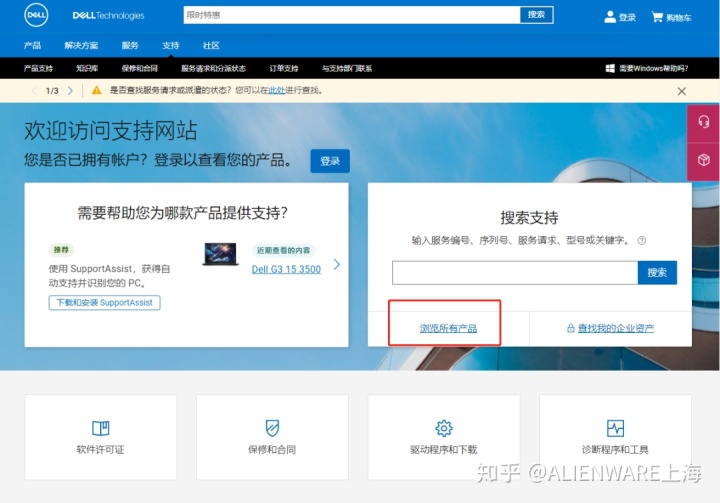
Task: Click the 登录 text in header
Action: tap(627, 18)
